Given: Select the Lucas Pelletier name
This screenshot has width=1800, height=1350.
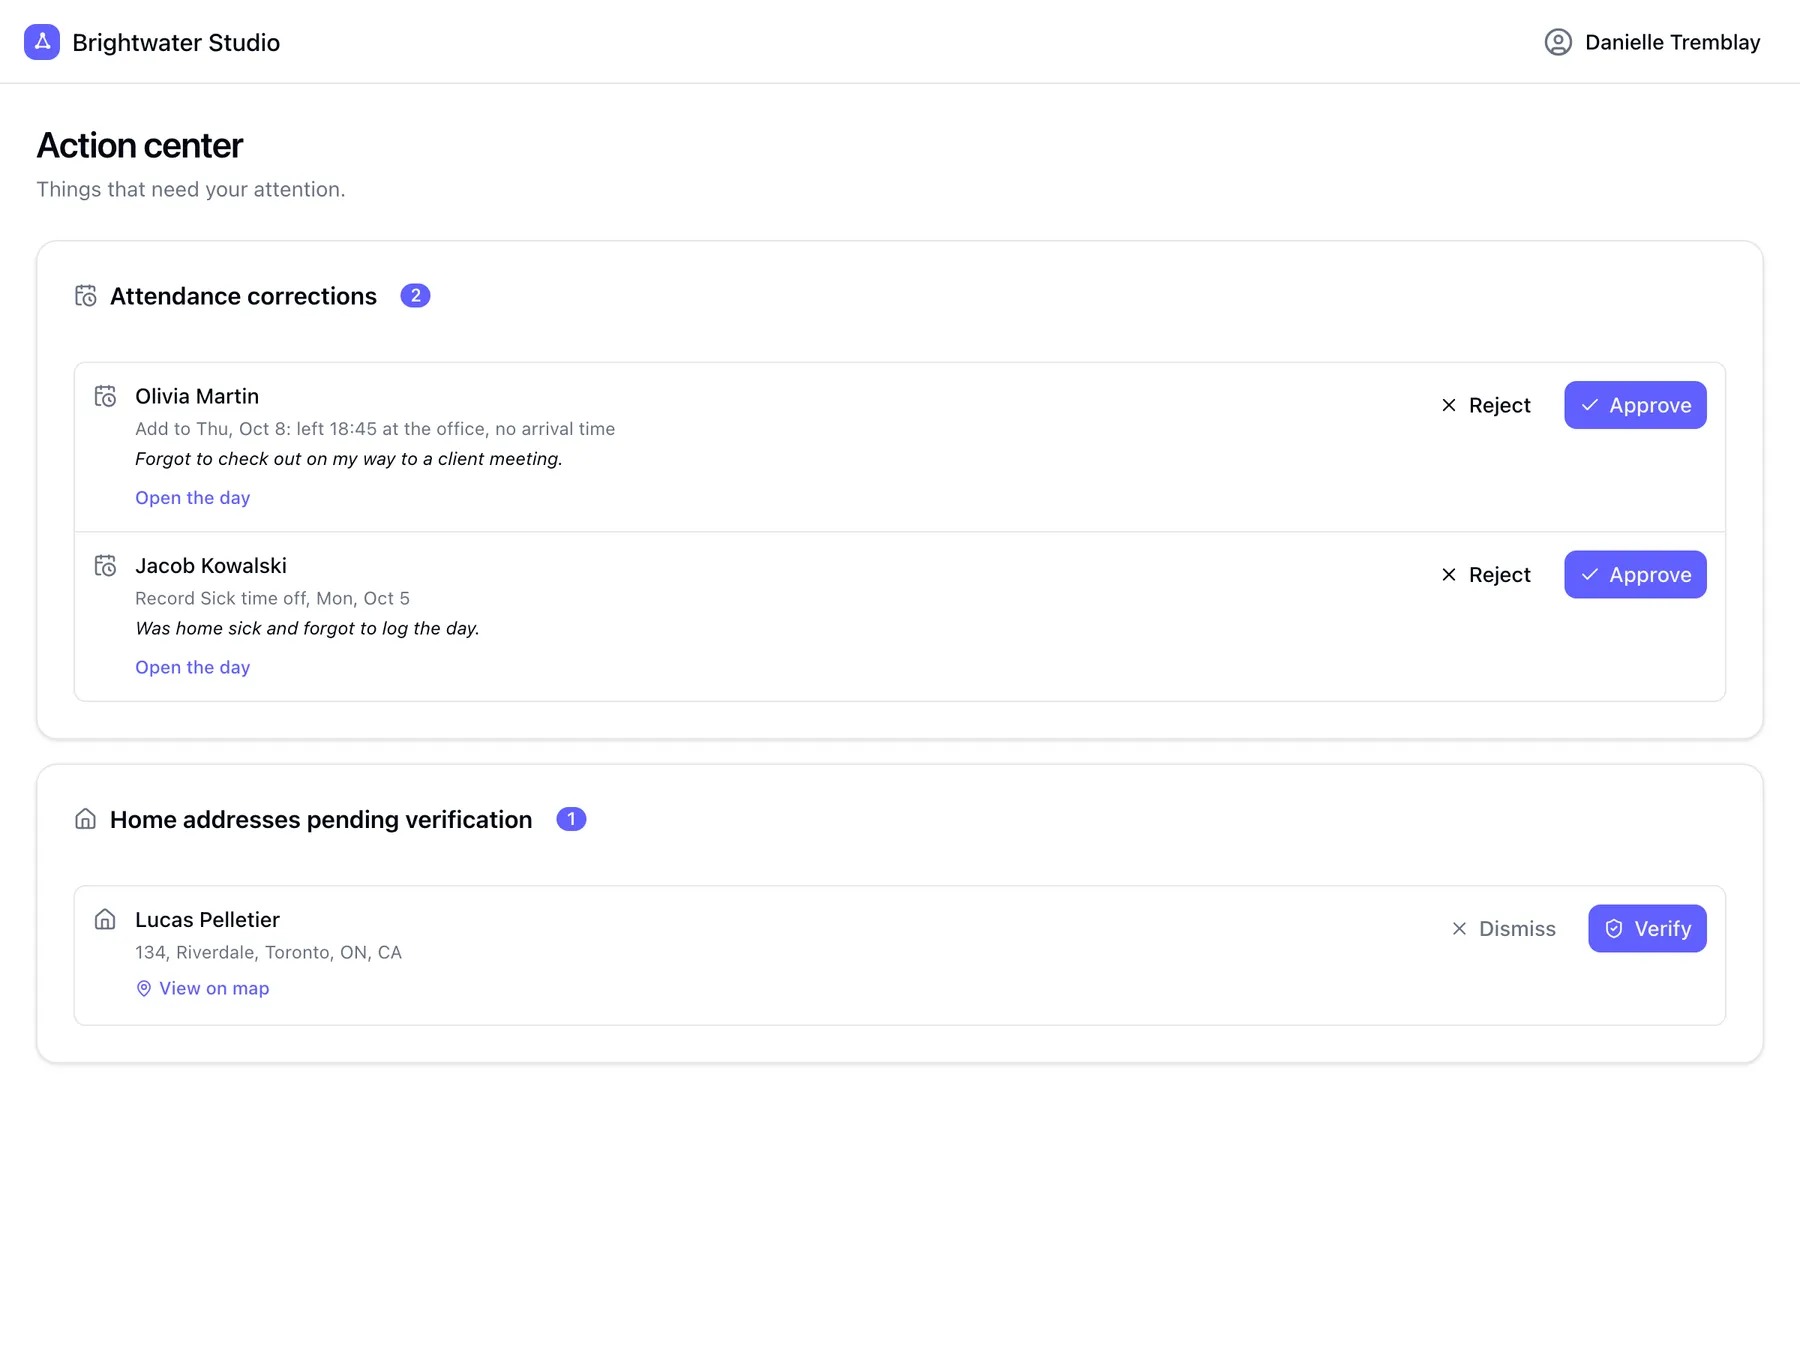Looking at the screenshot, I should [x=207, y=919].
